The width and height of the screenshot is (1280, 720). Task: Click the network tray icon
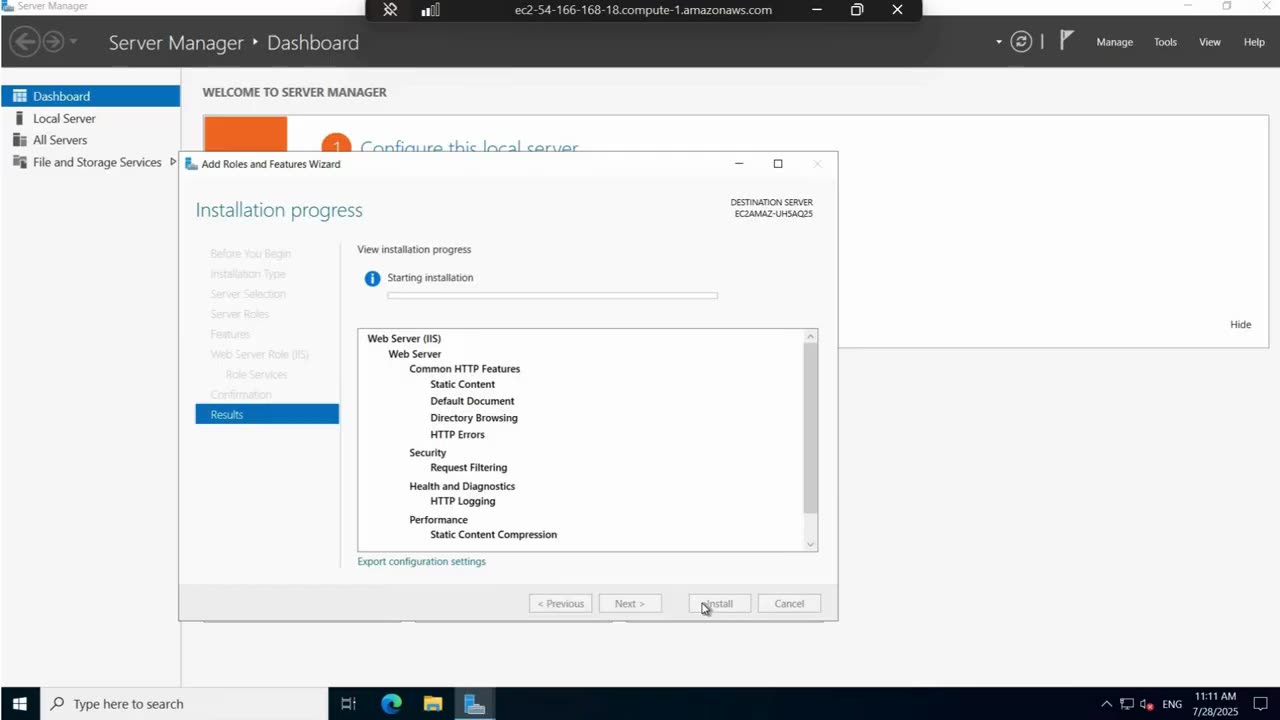[x=1127, y=704]
